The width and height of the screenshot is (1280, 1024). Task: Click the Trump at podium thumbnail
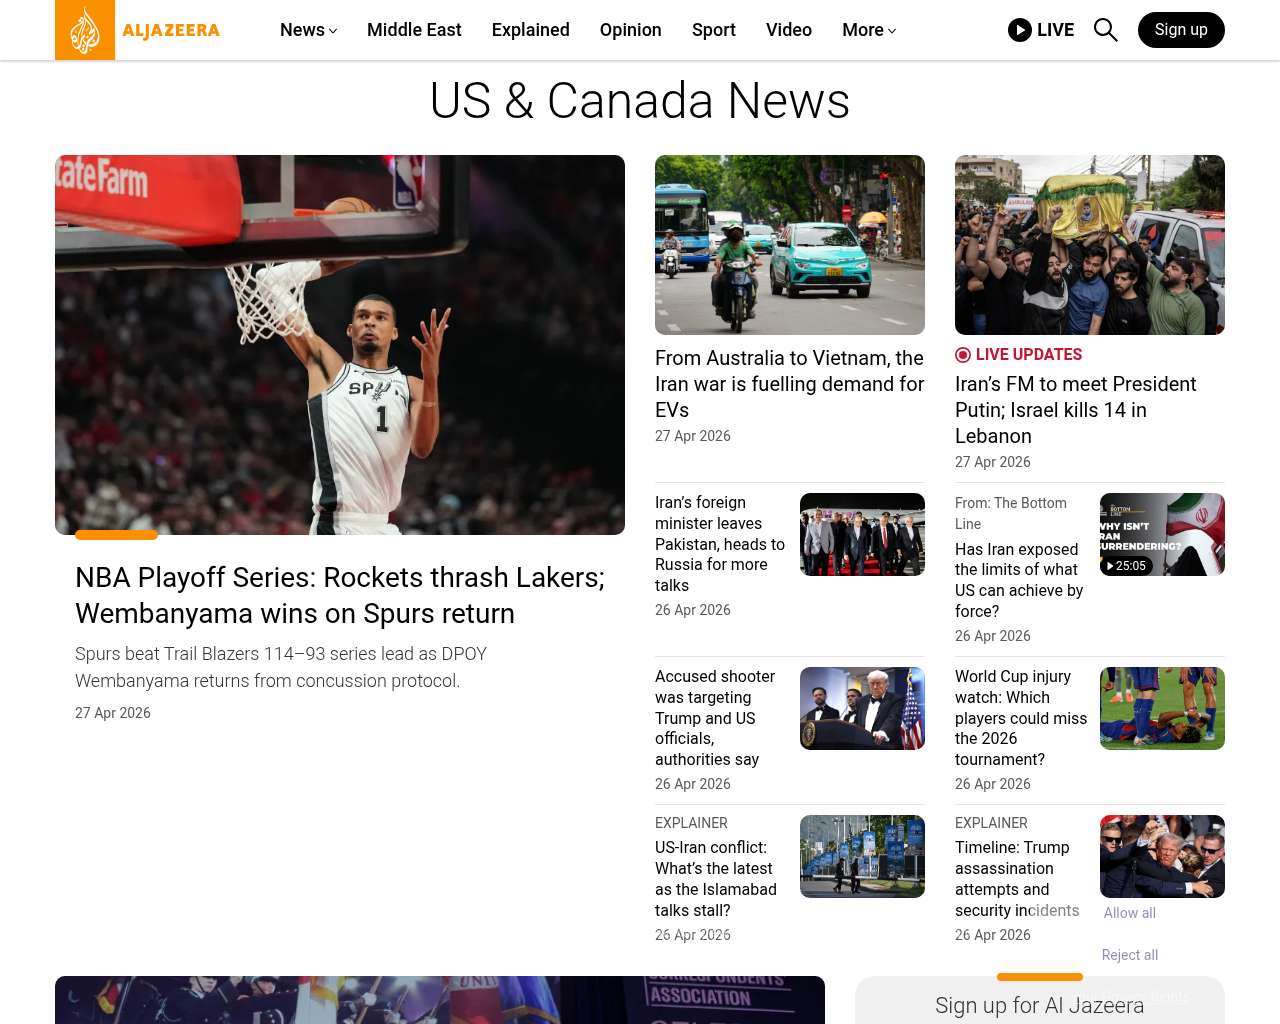[862, 708]
